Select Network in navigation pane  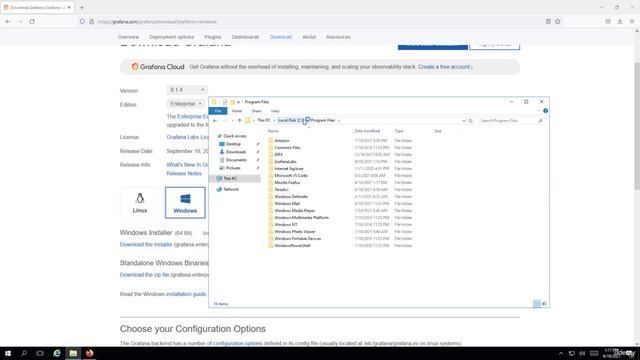231,189
